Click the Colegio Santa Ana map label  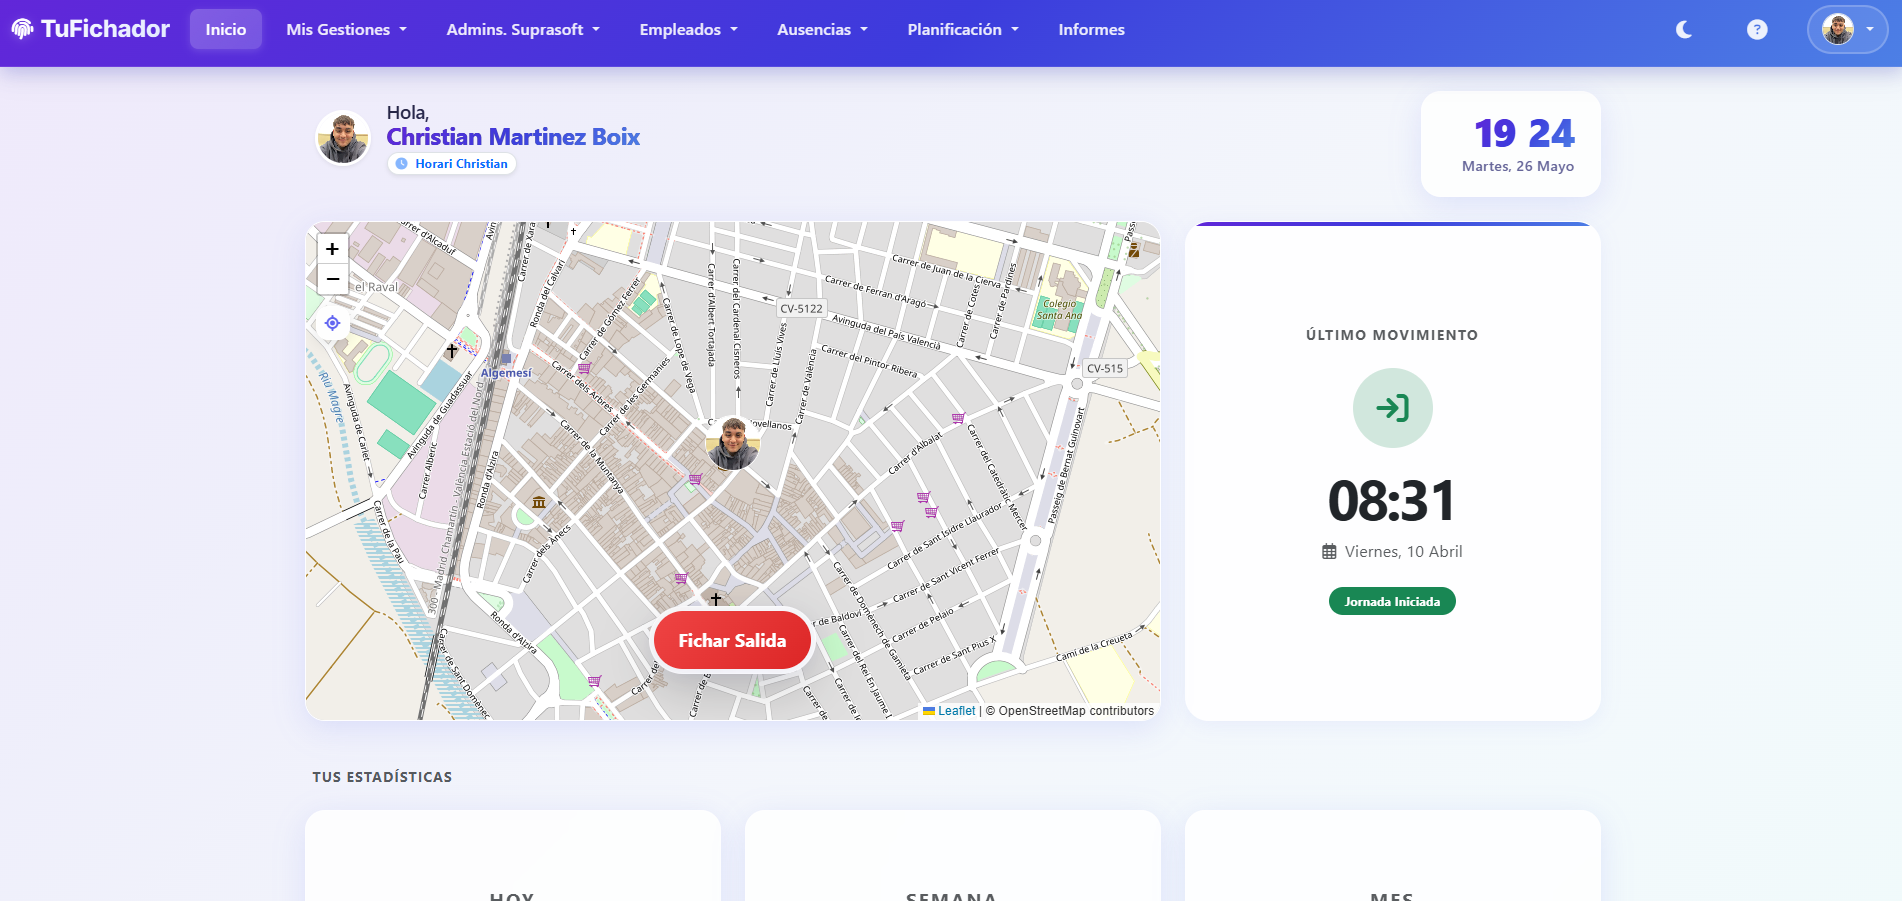tap(1059, 309)
